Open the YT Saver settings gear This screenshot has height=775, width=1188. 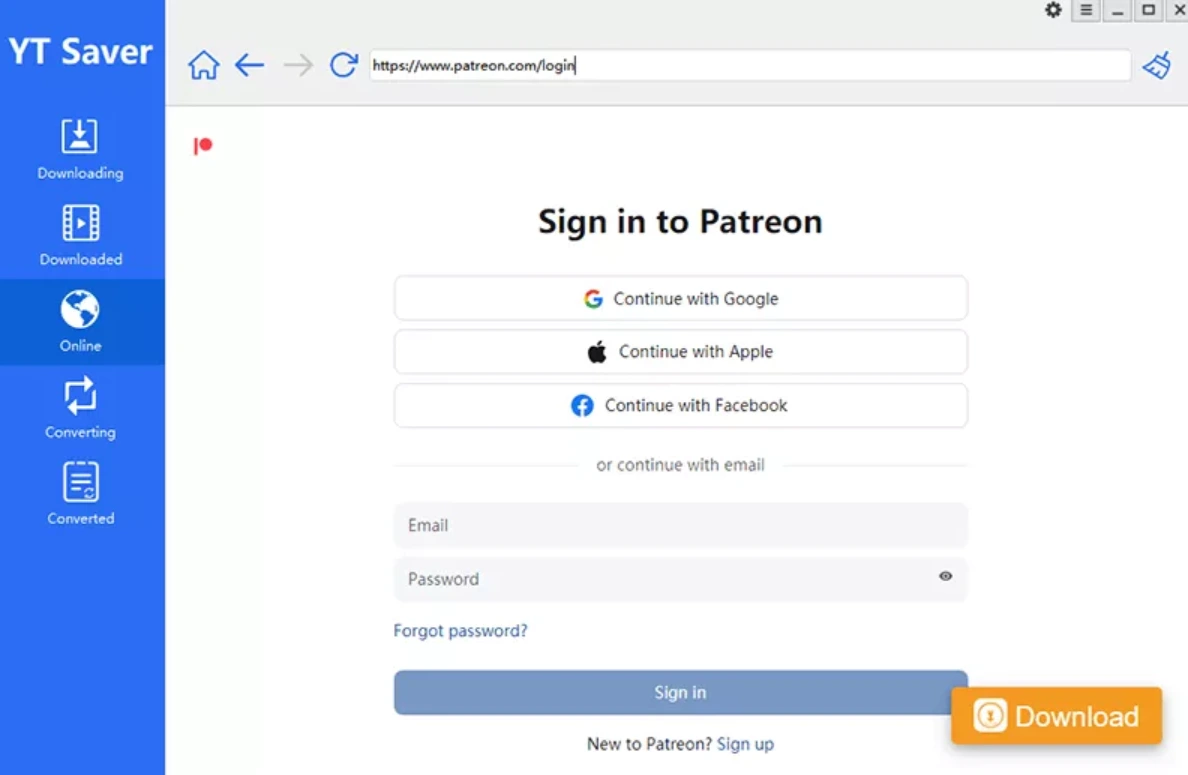click(x=1053, y=10)
